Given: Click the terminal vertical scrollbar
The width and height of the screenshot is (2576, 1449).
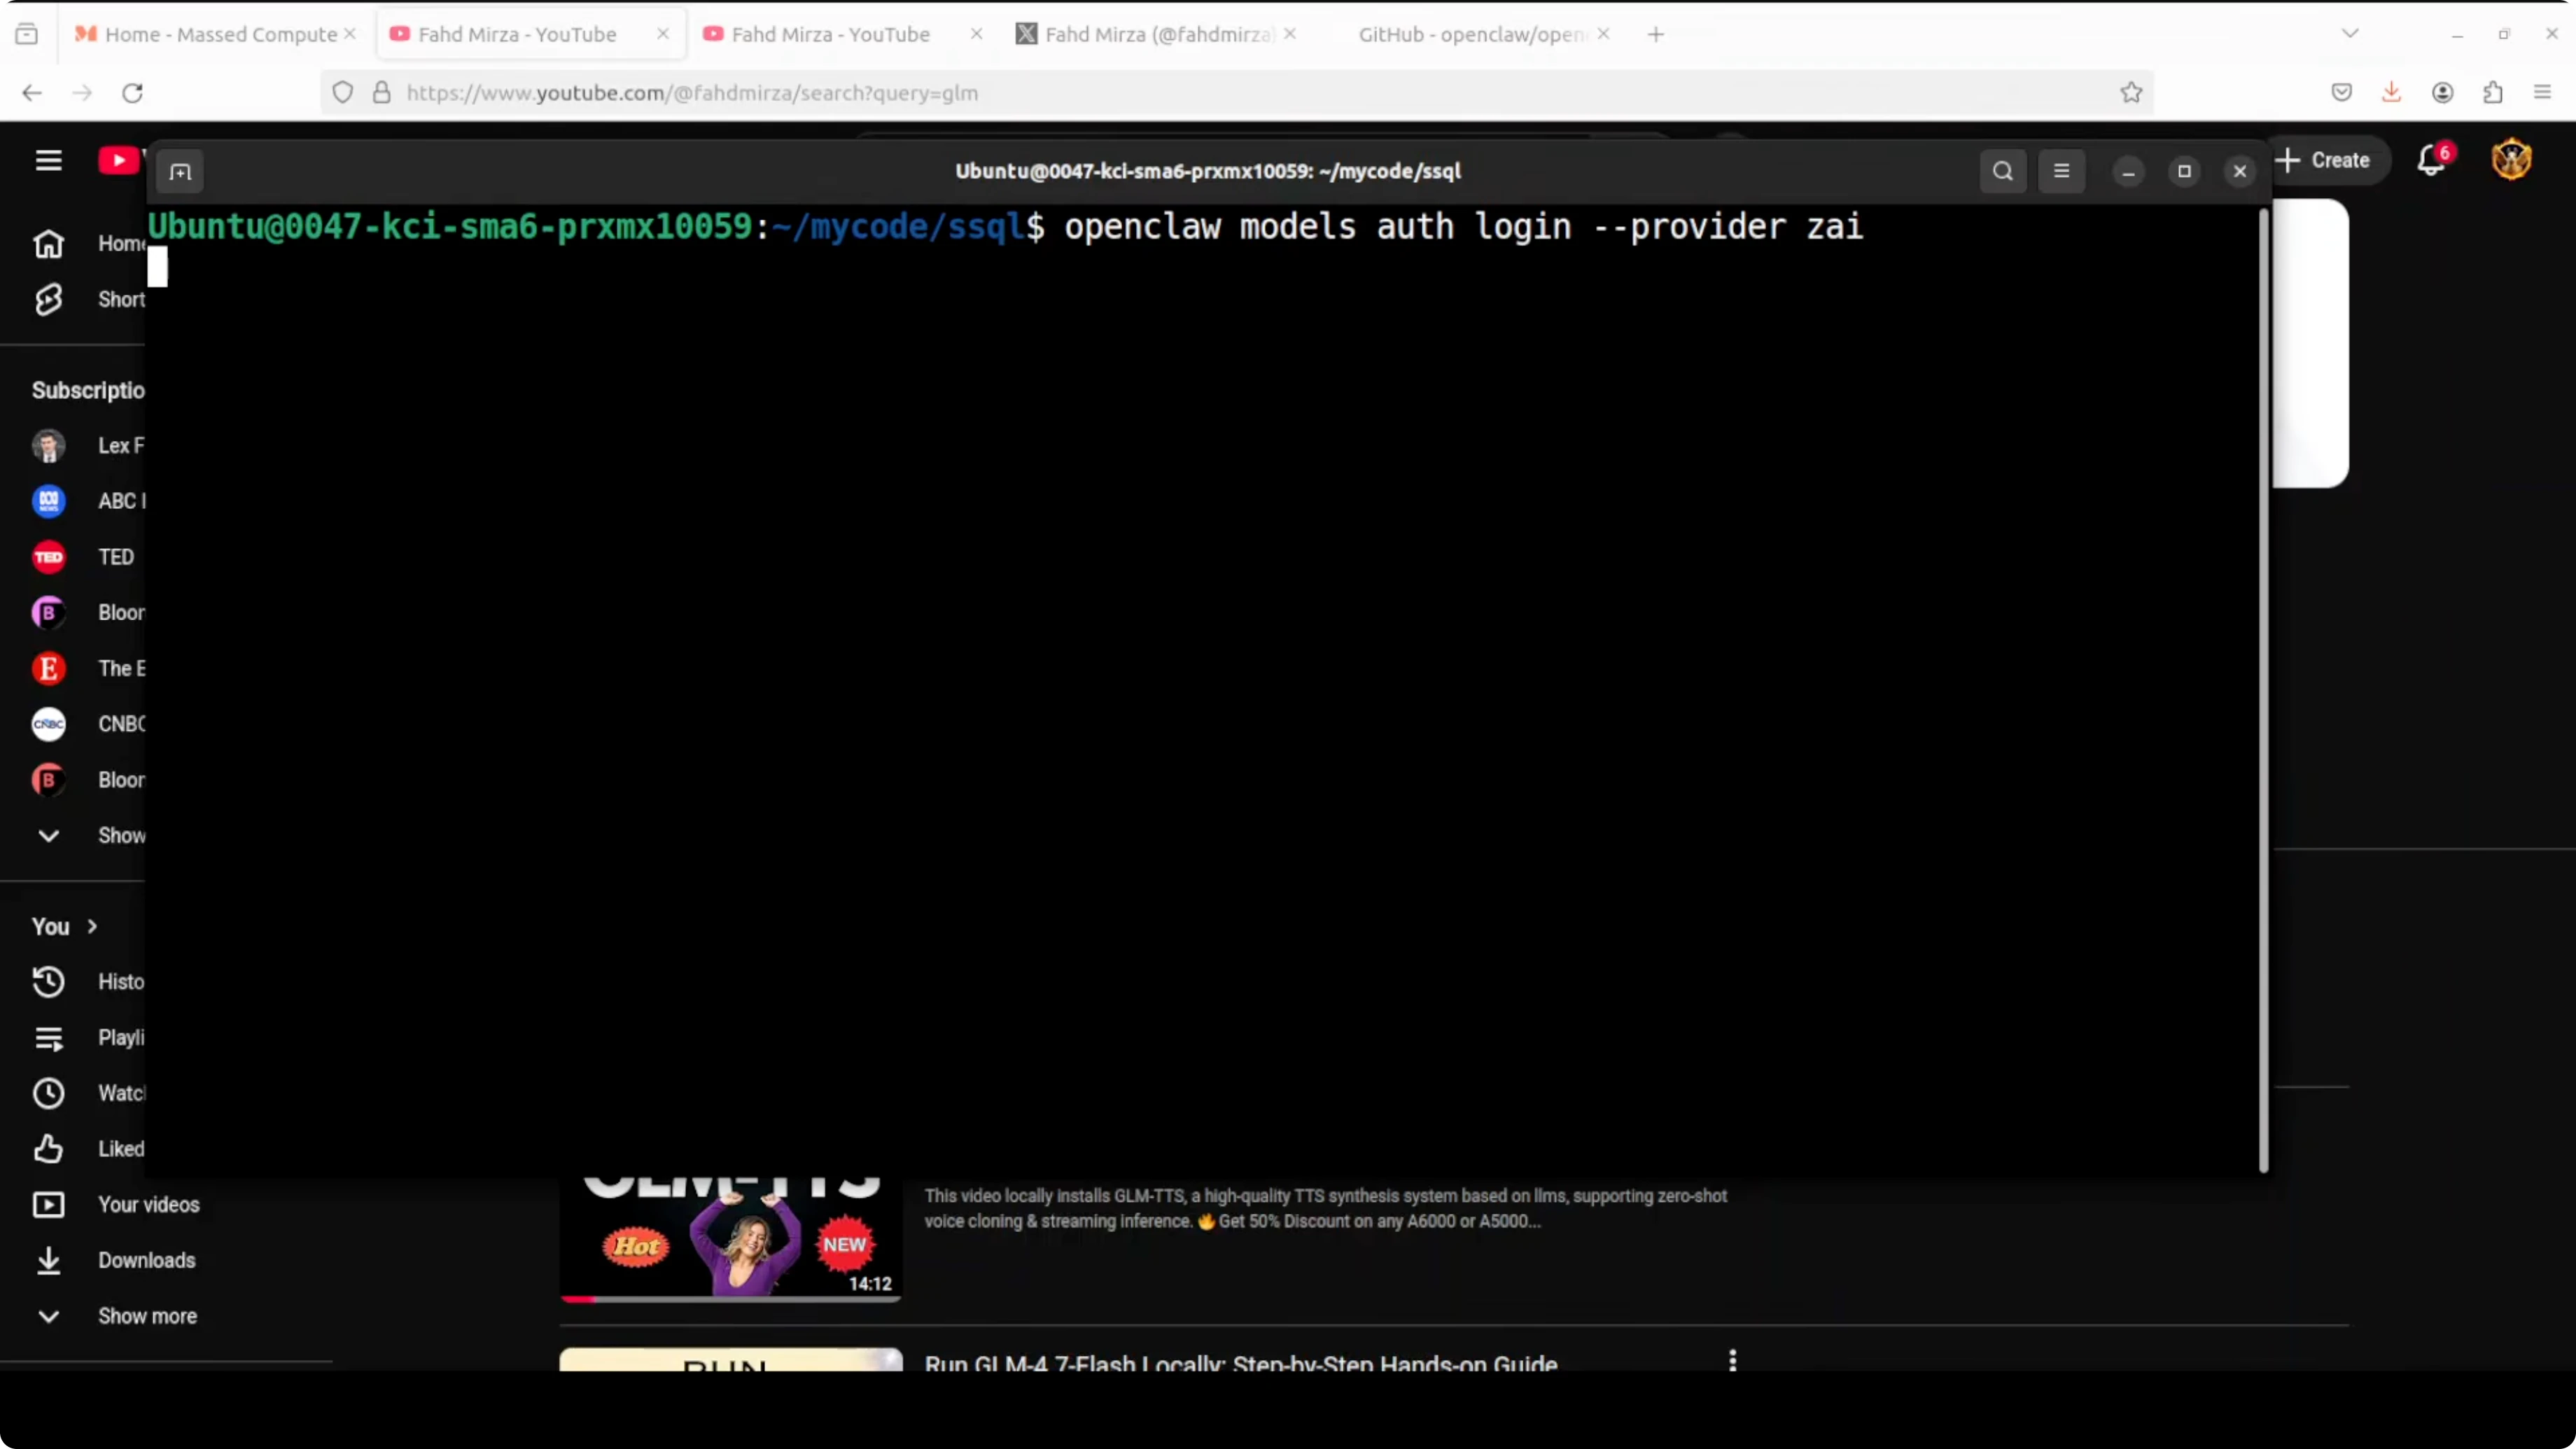Looking at the screenshot, I should 2263,690.
